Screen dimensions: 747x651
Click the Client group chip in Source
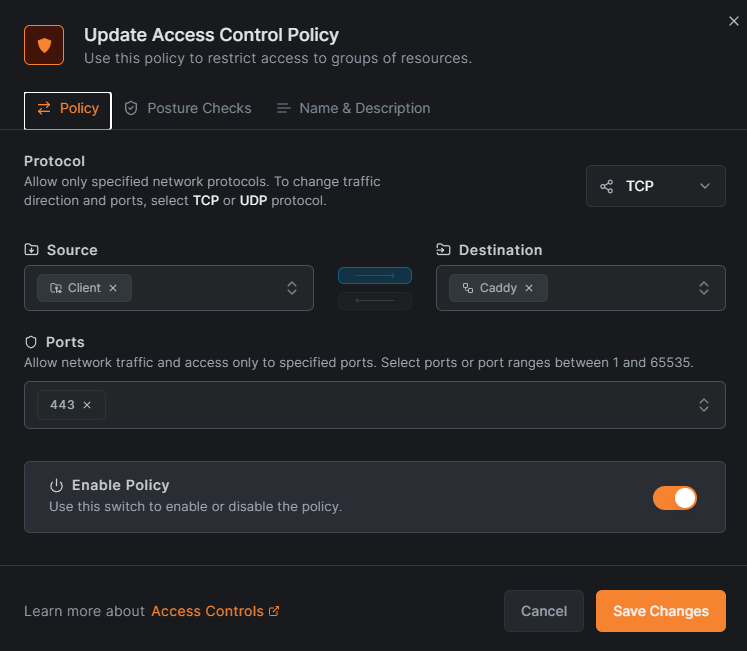[x=76, y=288]
